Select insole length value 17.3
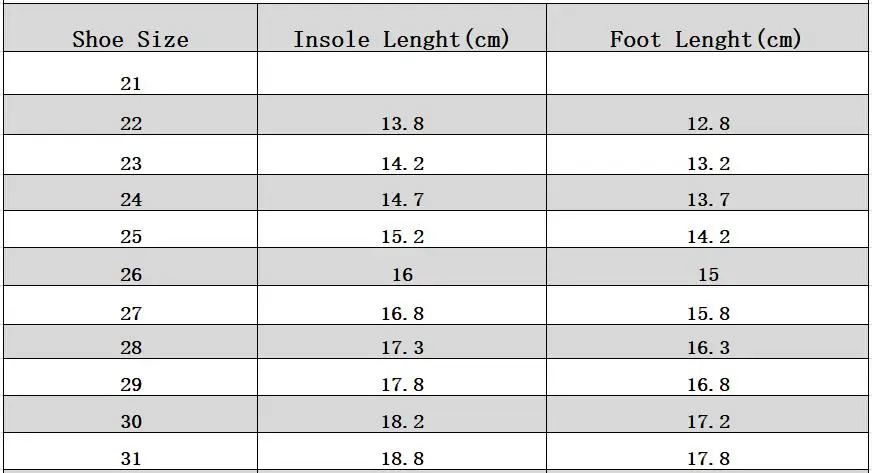This screenshot has height=473, width=872. click(x=402, y=348)
